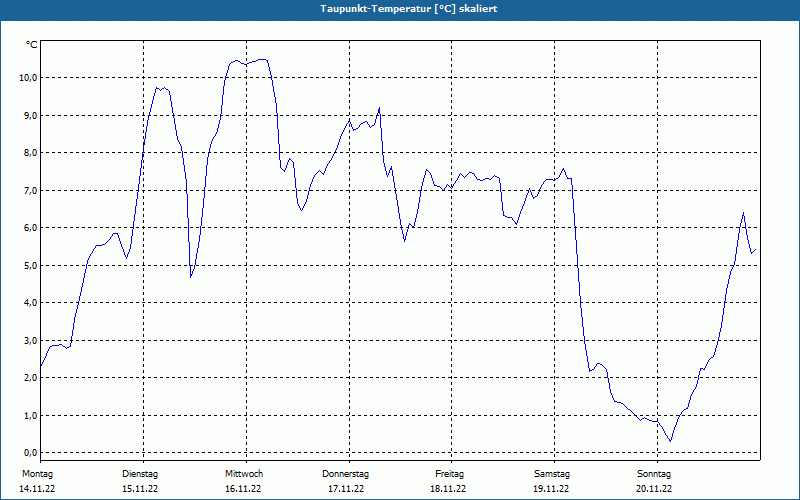
Task: Click the '14.11.22' date label
Action: [x=37, y=489]
